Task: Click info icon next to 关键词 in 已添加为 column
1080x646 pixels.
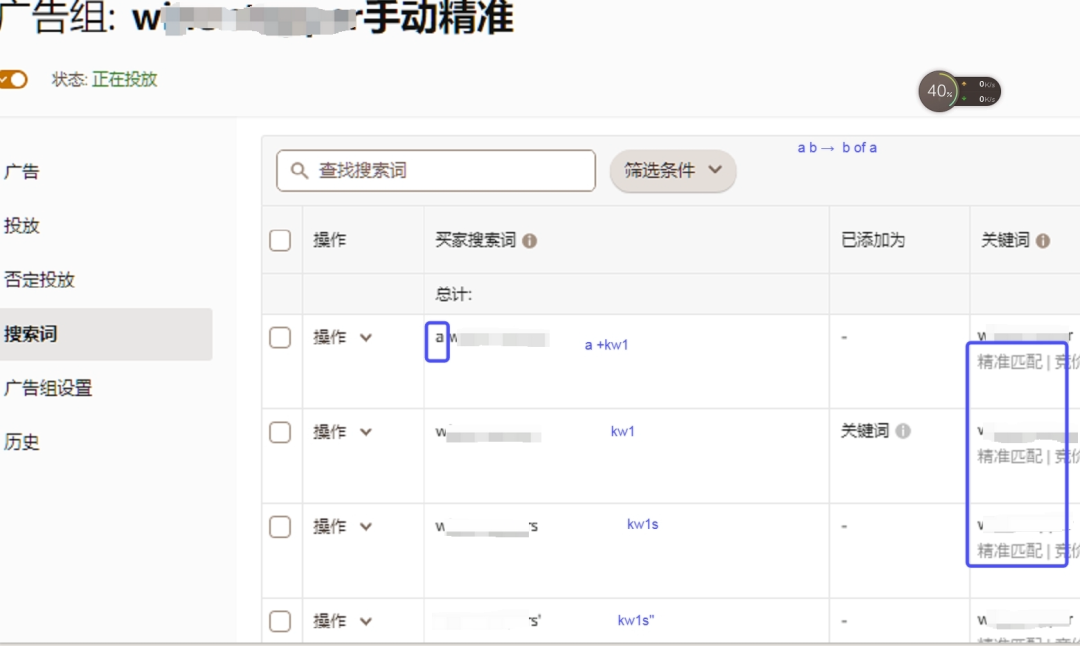Action: pos(903,431)
